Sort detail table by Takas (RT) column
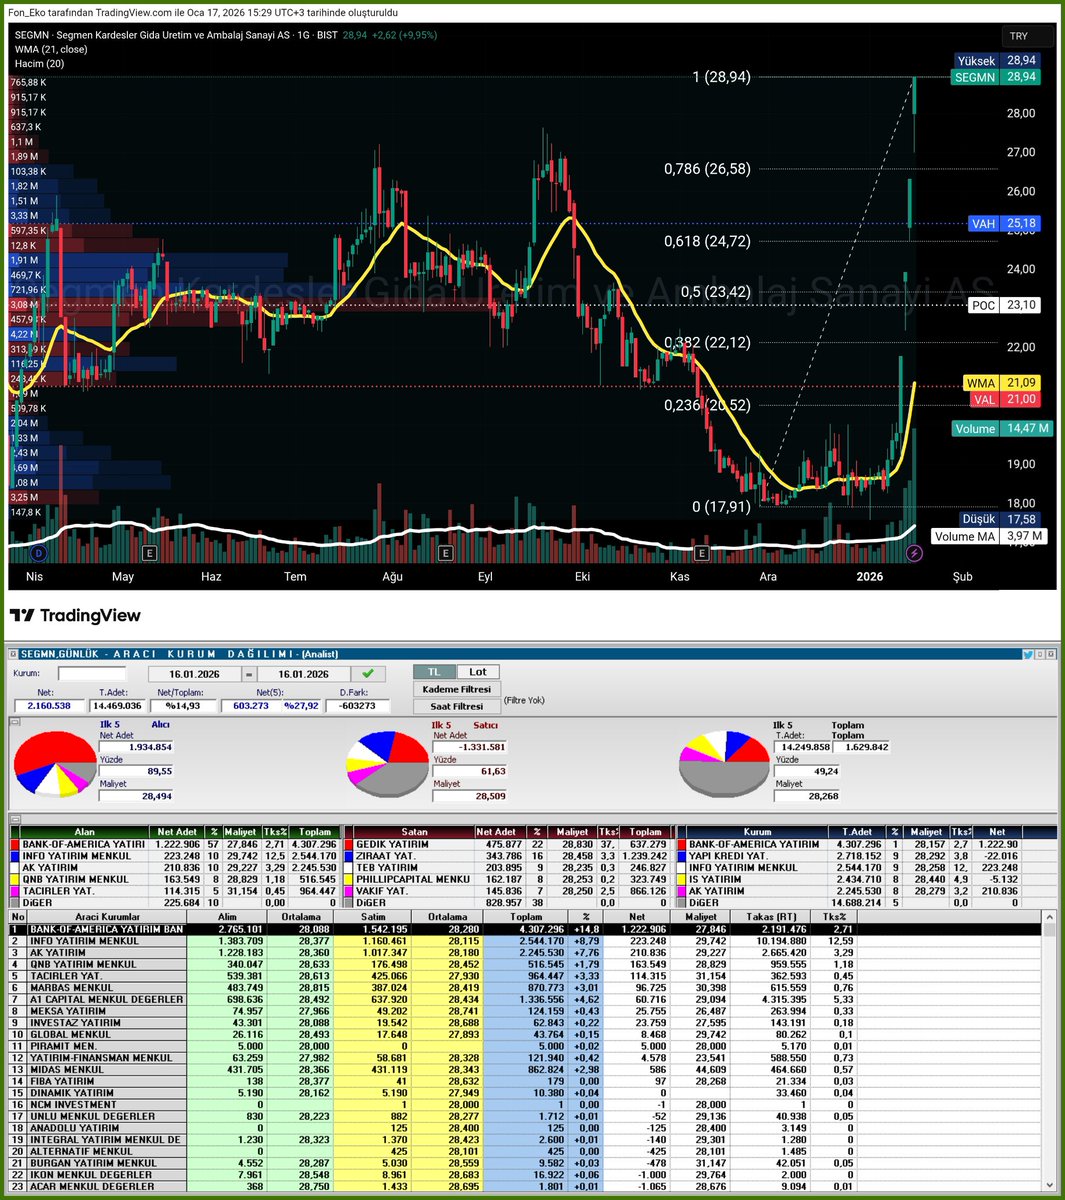1065x1200 pixels. [770, 916]
